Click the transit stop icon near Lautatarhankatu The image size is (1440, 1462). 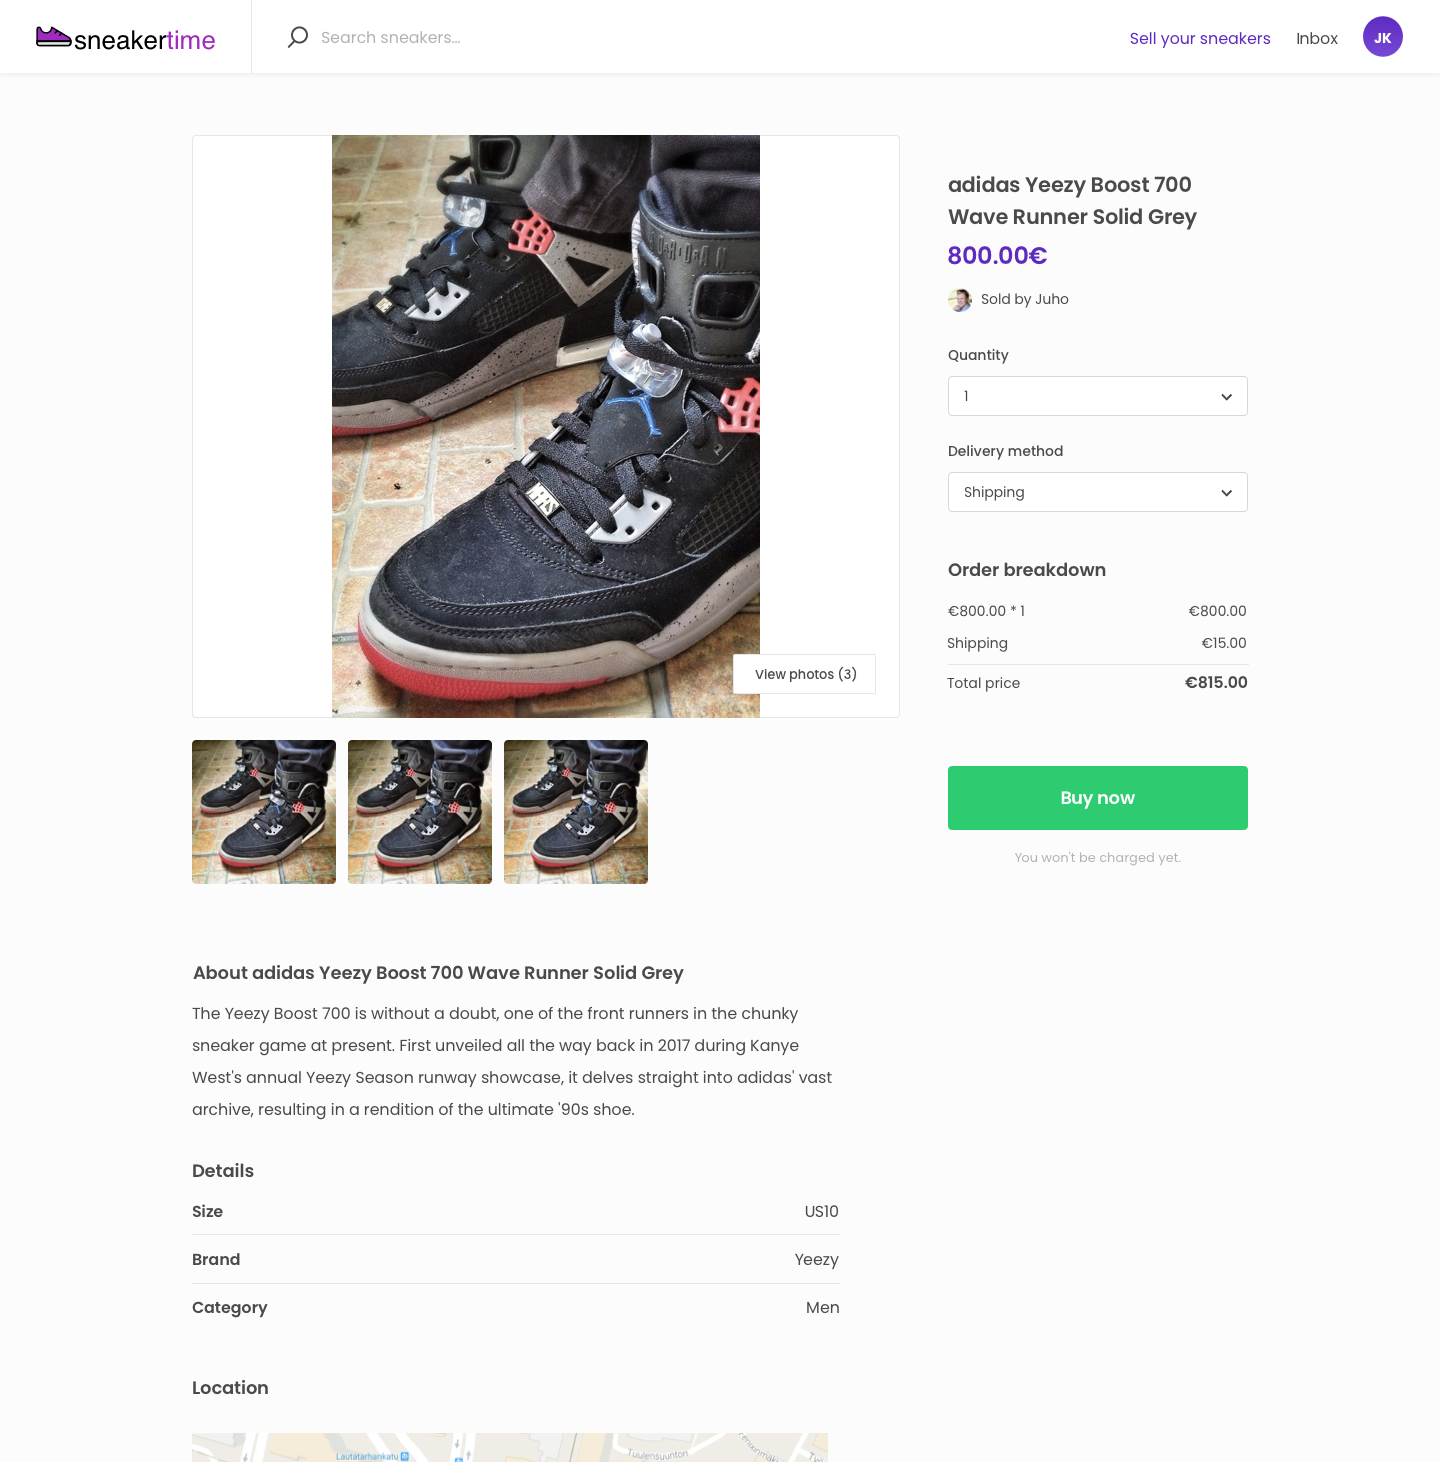(x=404, y=1457)
